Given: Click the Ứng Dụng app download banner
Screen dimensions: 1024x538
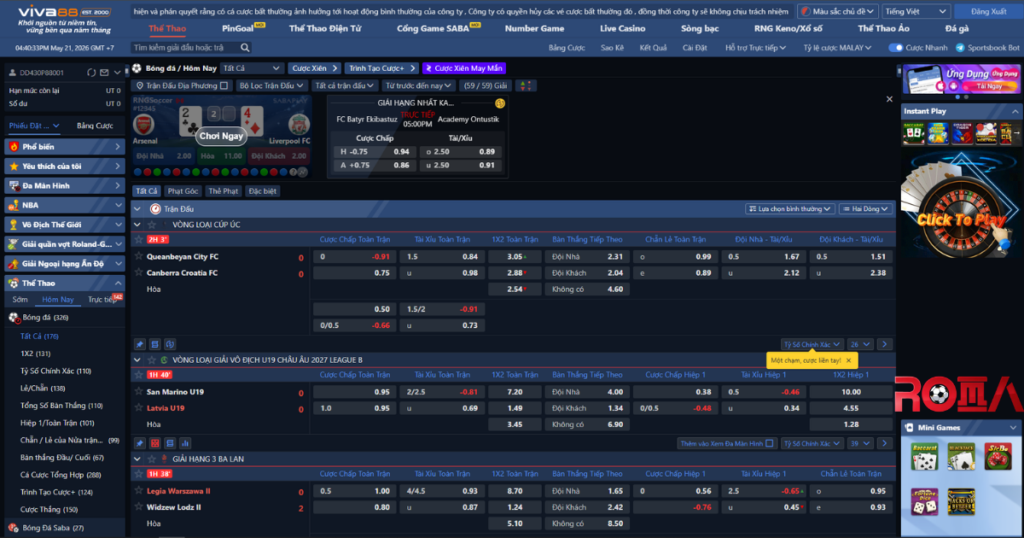Looking at the screenshot, I should (x=961, y=79).
